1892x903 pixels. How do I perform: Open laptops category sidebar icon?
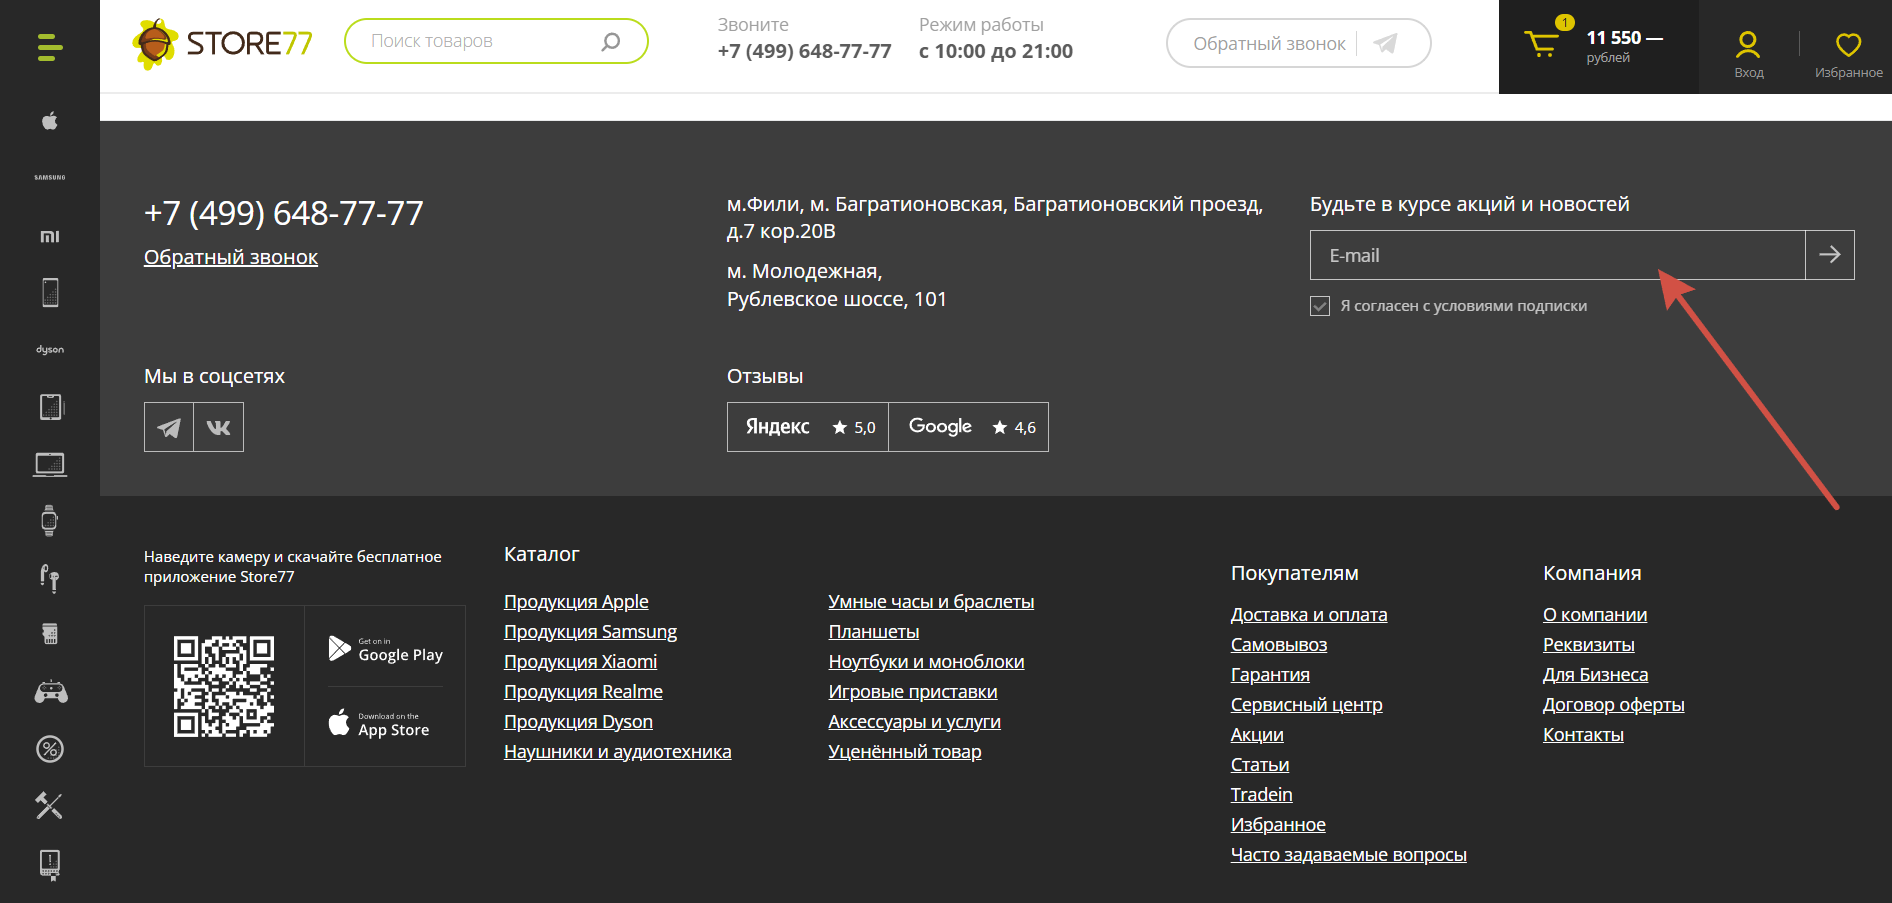(x=50, y=464)
